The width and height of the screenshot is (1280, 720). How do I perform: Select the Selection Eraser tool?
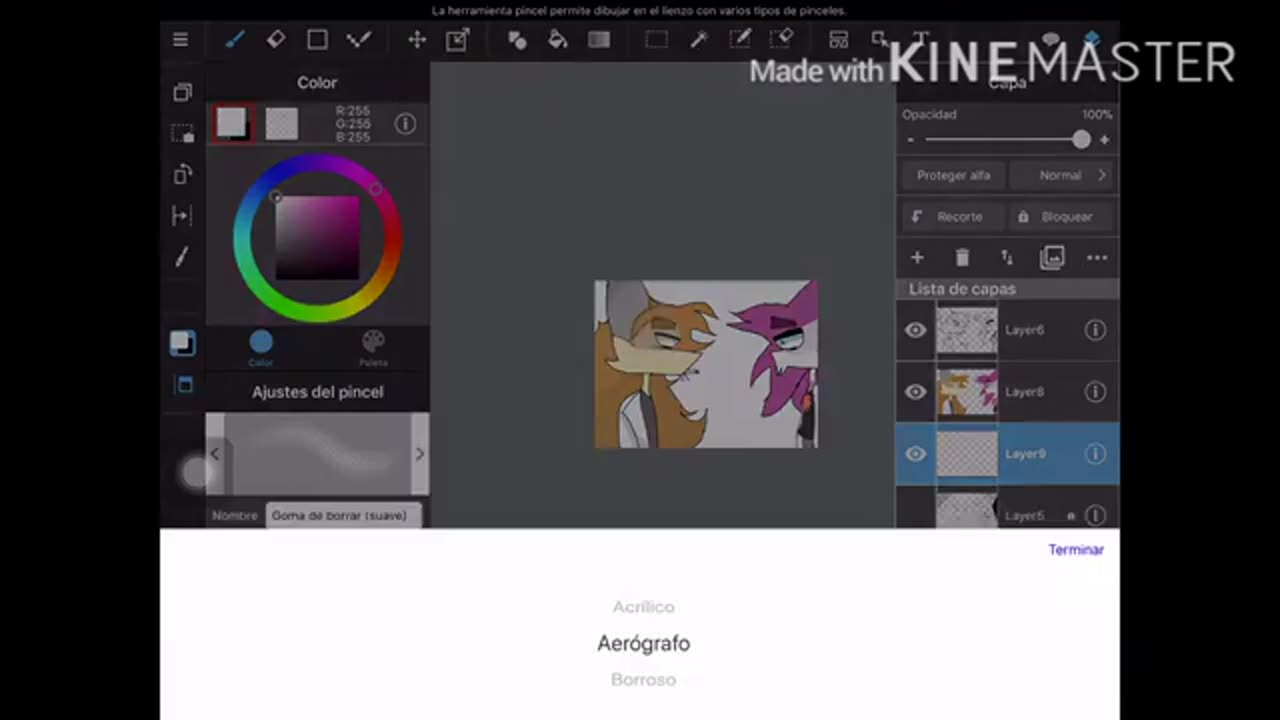(x=781, y=40)
